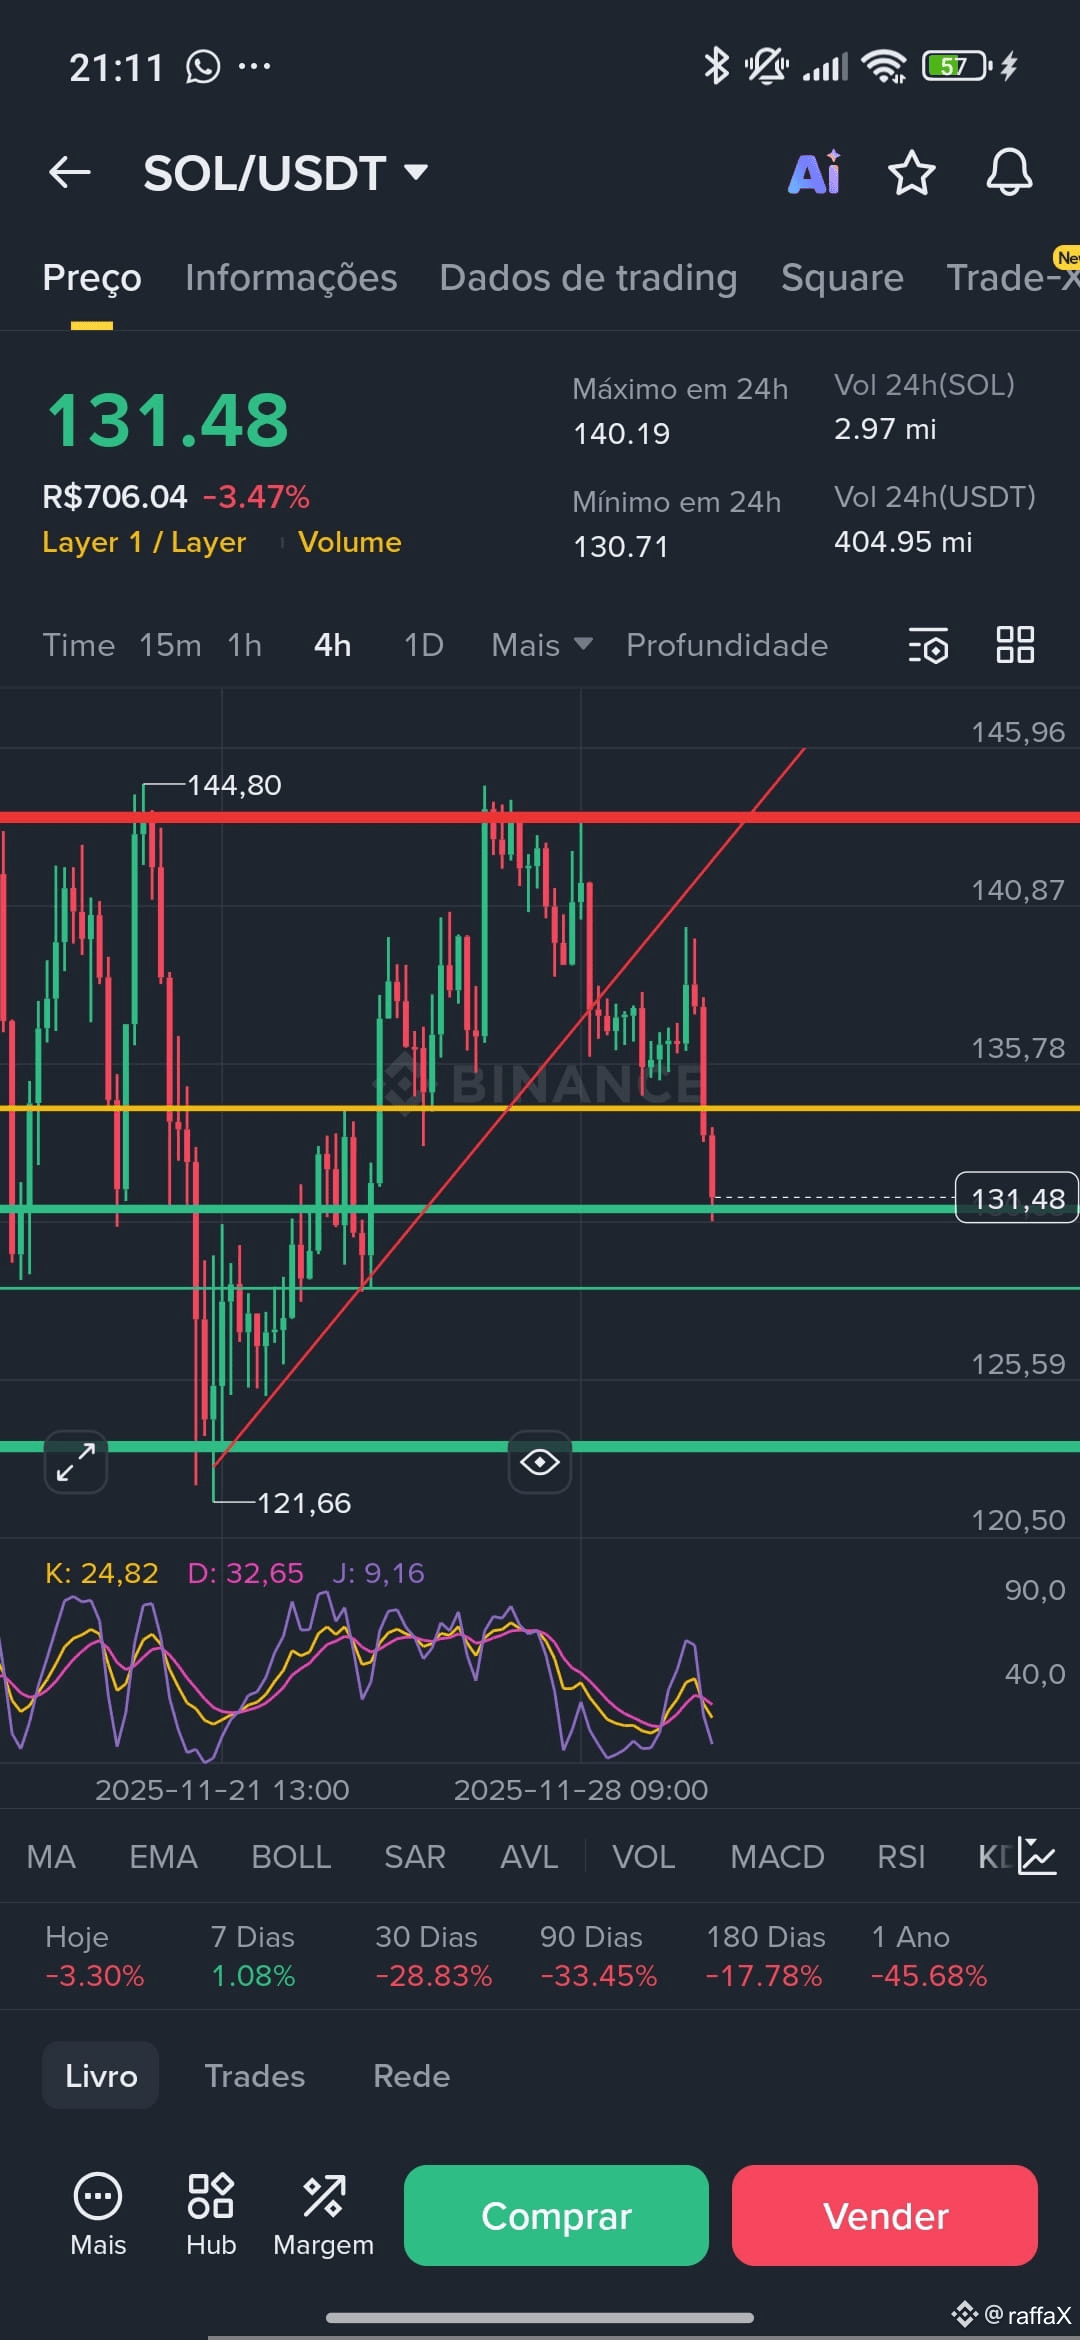Screen dimensions: 1080x2340
Task: Select 90 Dias -33.45% performance
Action: [x=598, y=1956]
